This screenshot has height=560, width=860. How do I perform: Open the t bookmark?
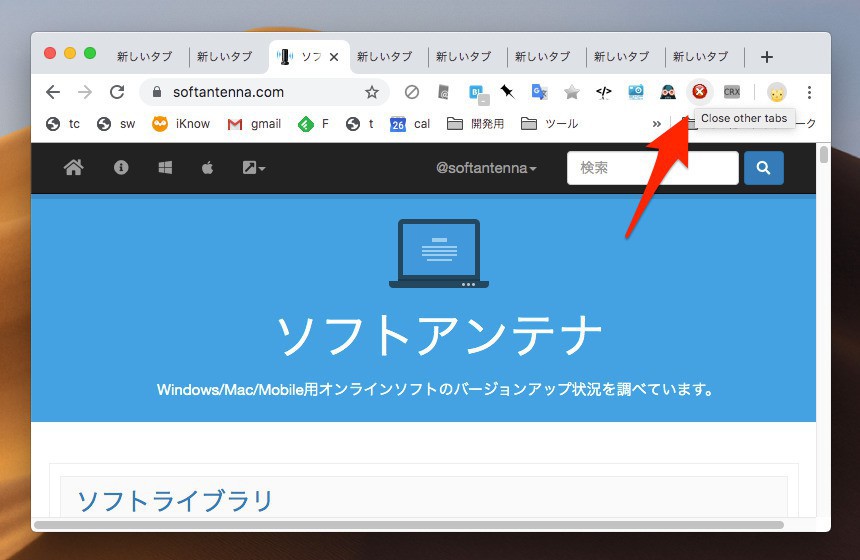coord(360,124)
